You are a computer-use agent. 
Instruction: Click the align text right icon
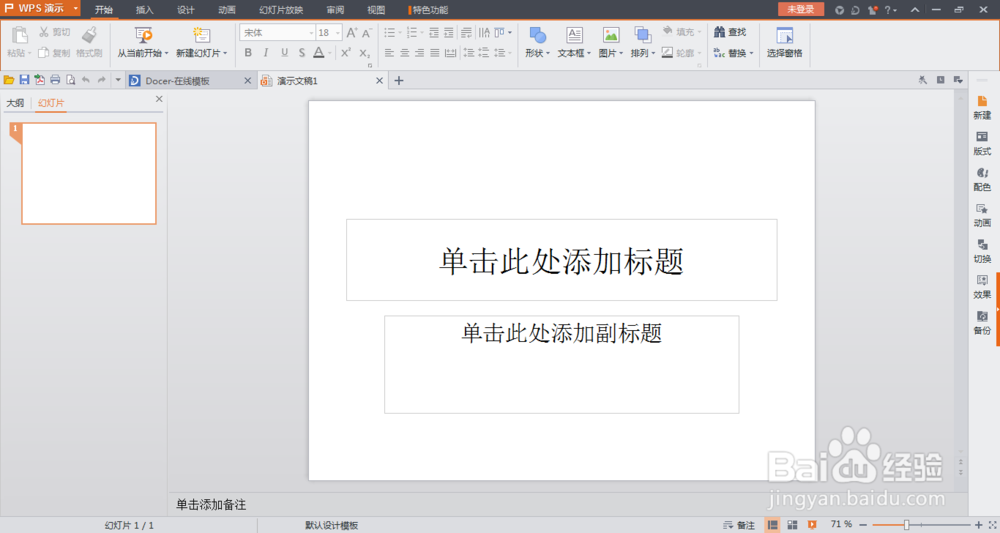(x=419, y=53)
